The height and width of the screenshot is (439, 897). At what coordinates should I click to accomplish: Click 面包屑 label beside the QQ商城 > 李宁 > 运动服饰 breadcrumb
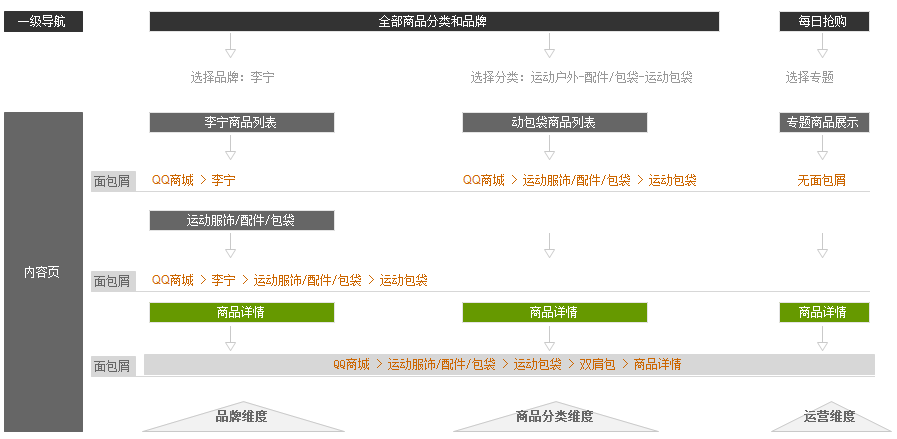(113, 281)
